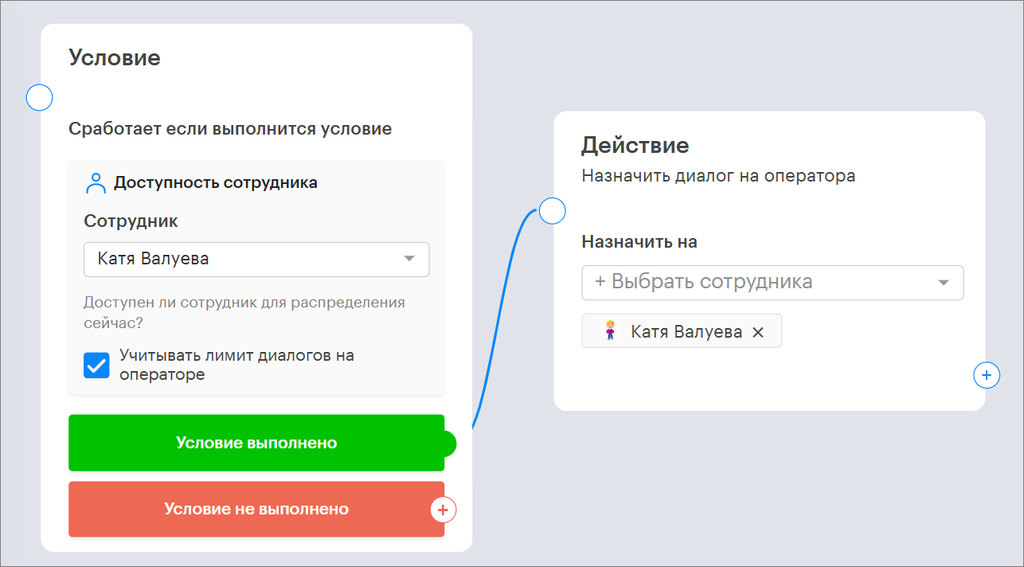Remove Катя Валуева from assigned operators
1024x567 pixels.
(758, 332)
